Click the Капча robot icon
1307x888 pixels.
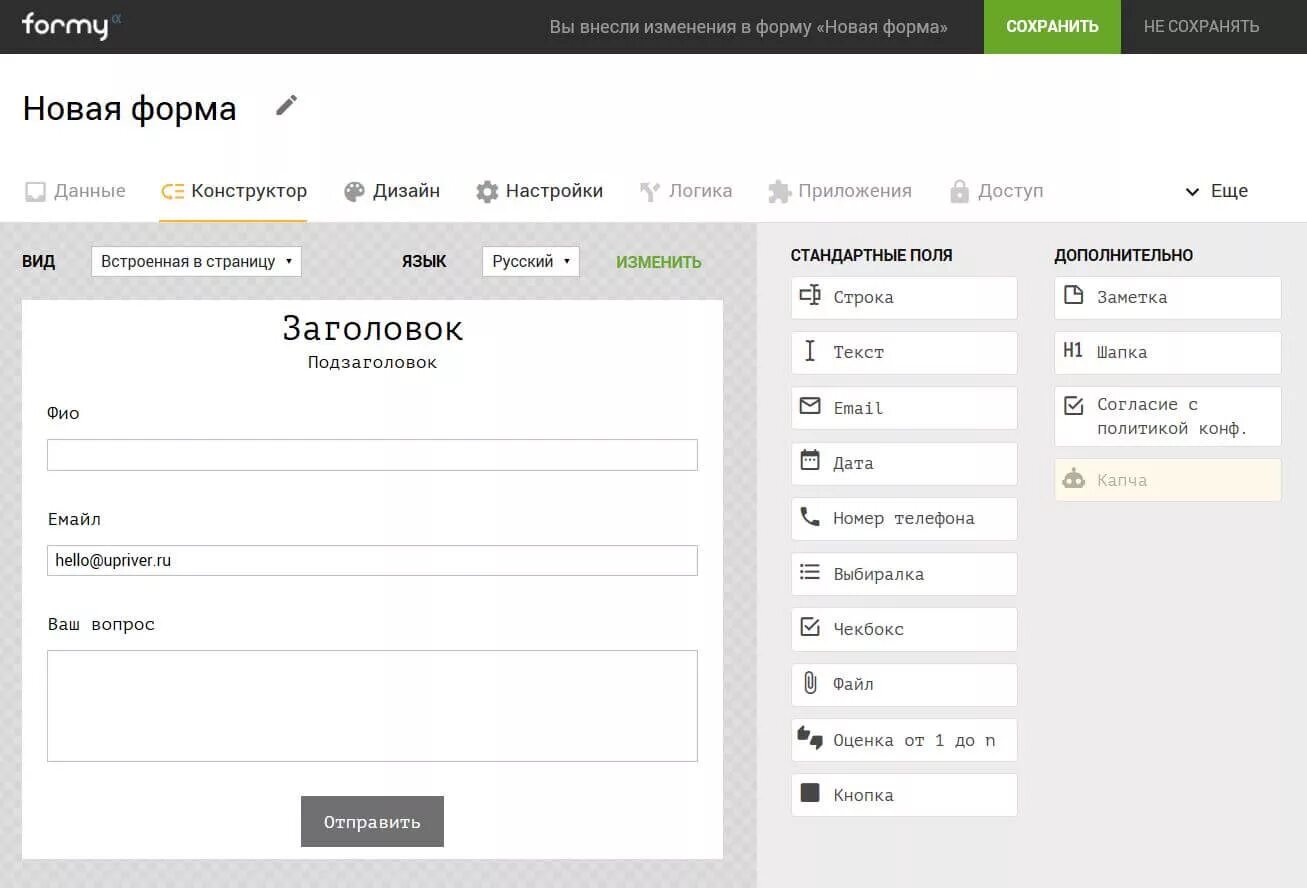point(1073,479)
